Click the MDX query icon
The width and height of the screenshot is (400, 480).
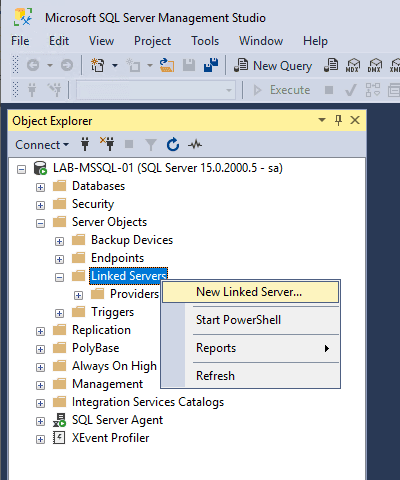pyautogui.click(x=353, y=65)
